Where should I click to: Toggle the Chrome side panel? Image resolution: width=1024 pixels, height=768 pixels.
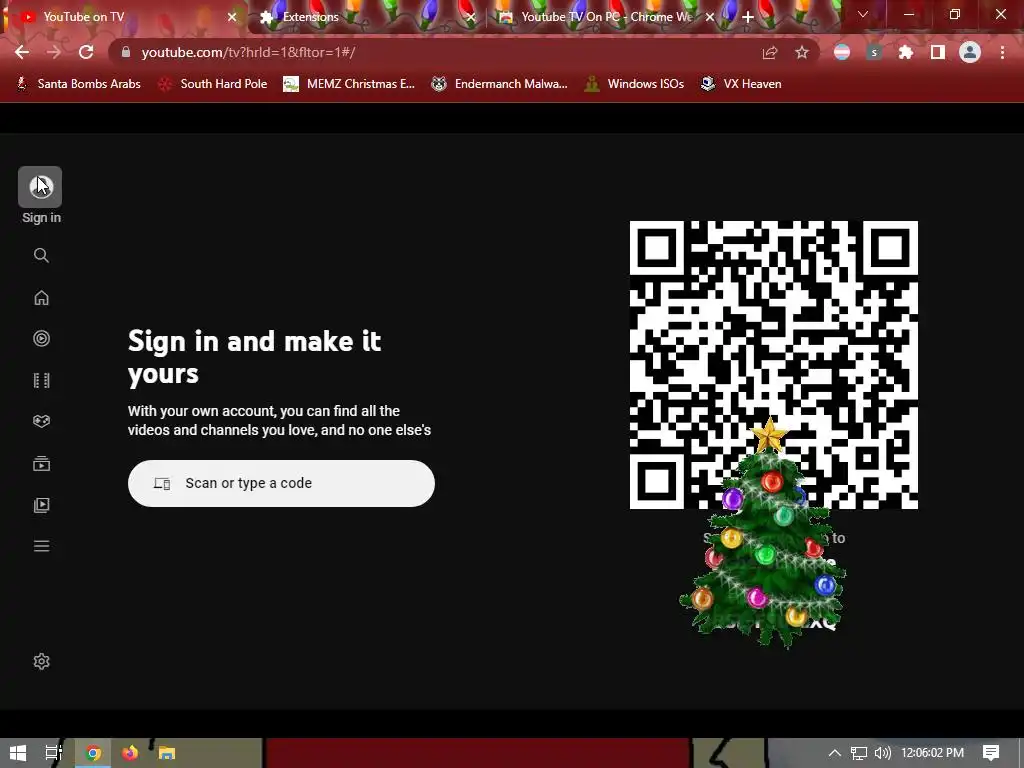coord(938,52)
